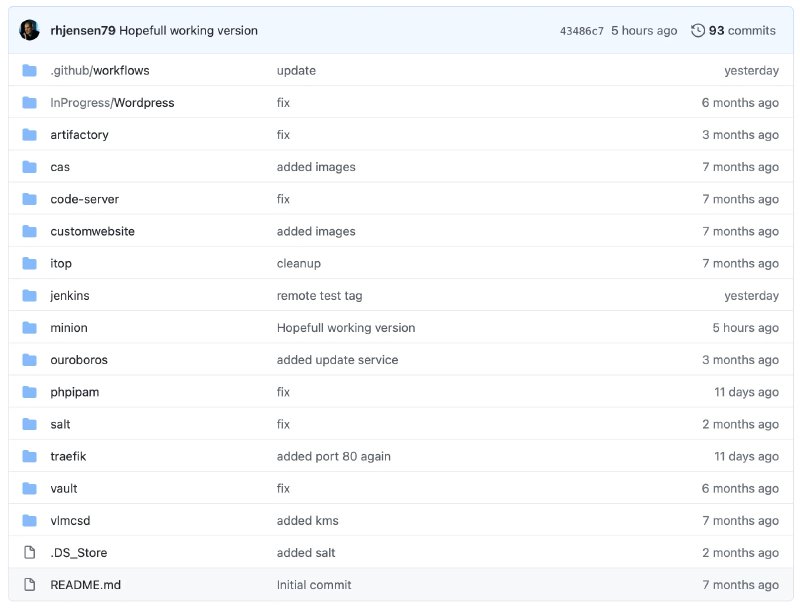This screenshot has width=800, height=610.
Task: Click the code-server folder icon
Action: 30,199
